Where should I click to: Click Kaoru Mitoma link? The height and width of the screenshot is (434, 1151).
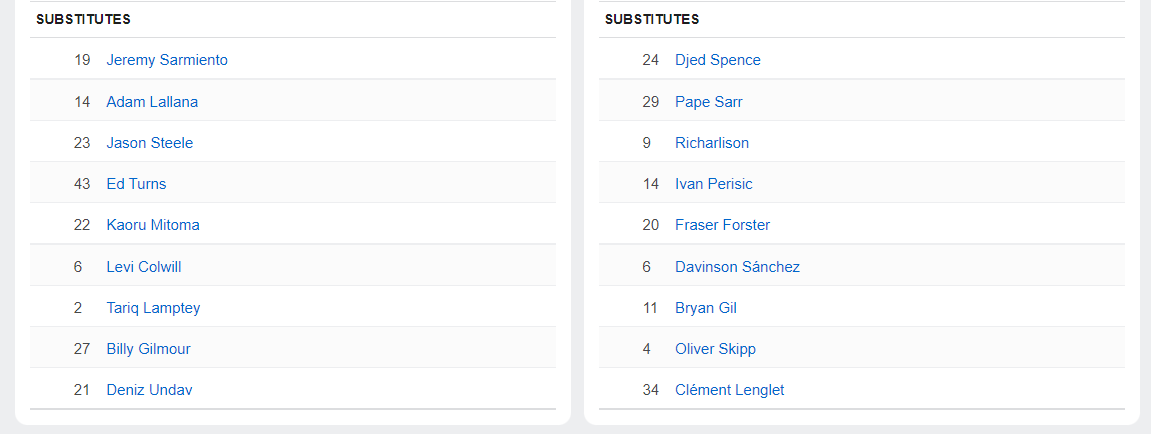[153, 225]
